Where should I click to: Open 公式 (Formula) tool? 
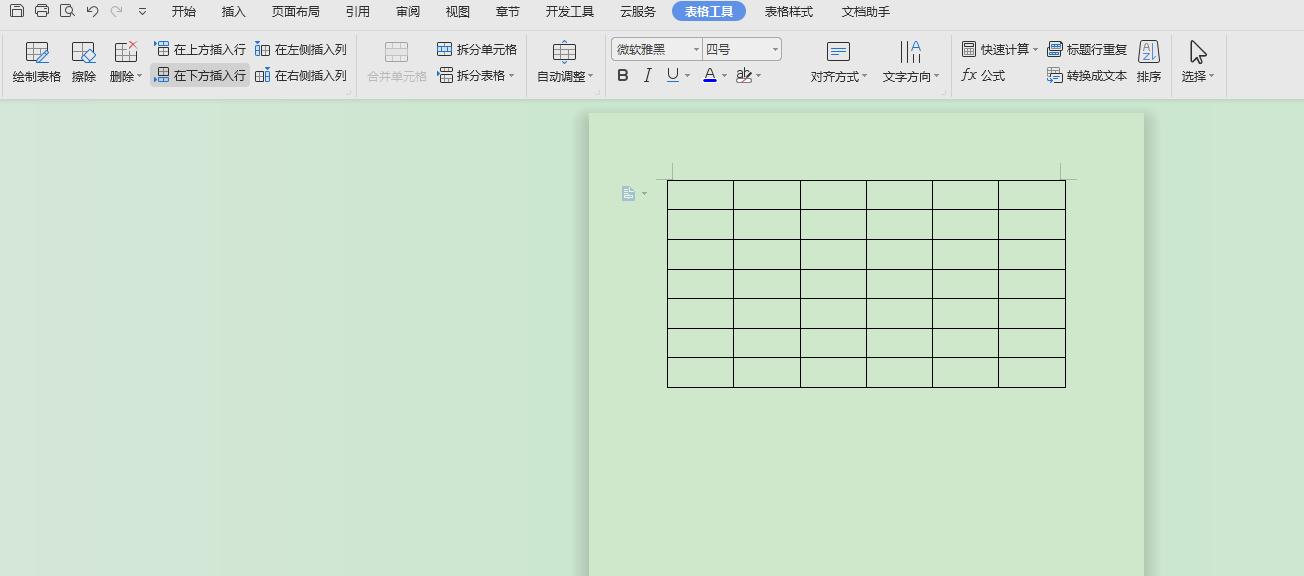click(983, 75)
